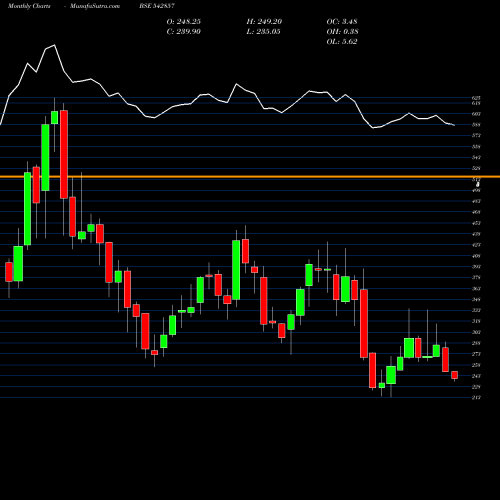Screen dimensions: 500x500
Task: Select the open value 'O: 248.25'
Action: 184,22
